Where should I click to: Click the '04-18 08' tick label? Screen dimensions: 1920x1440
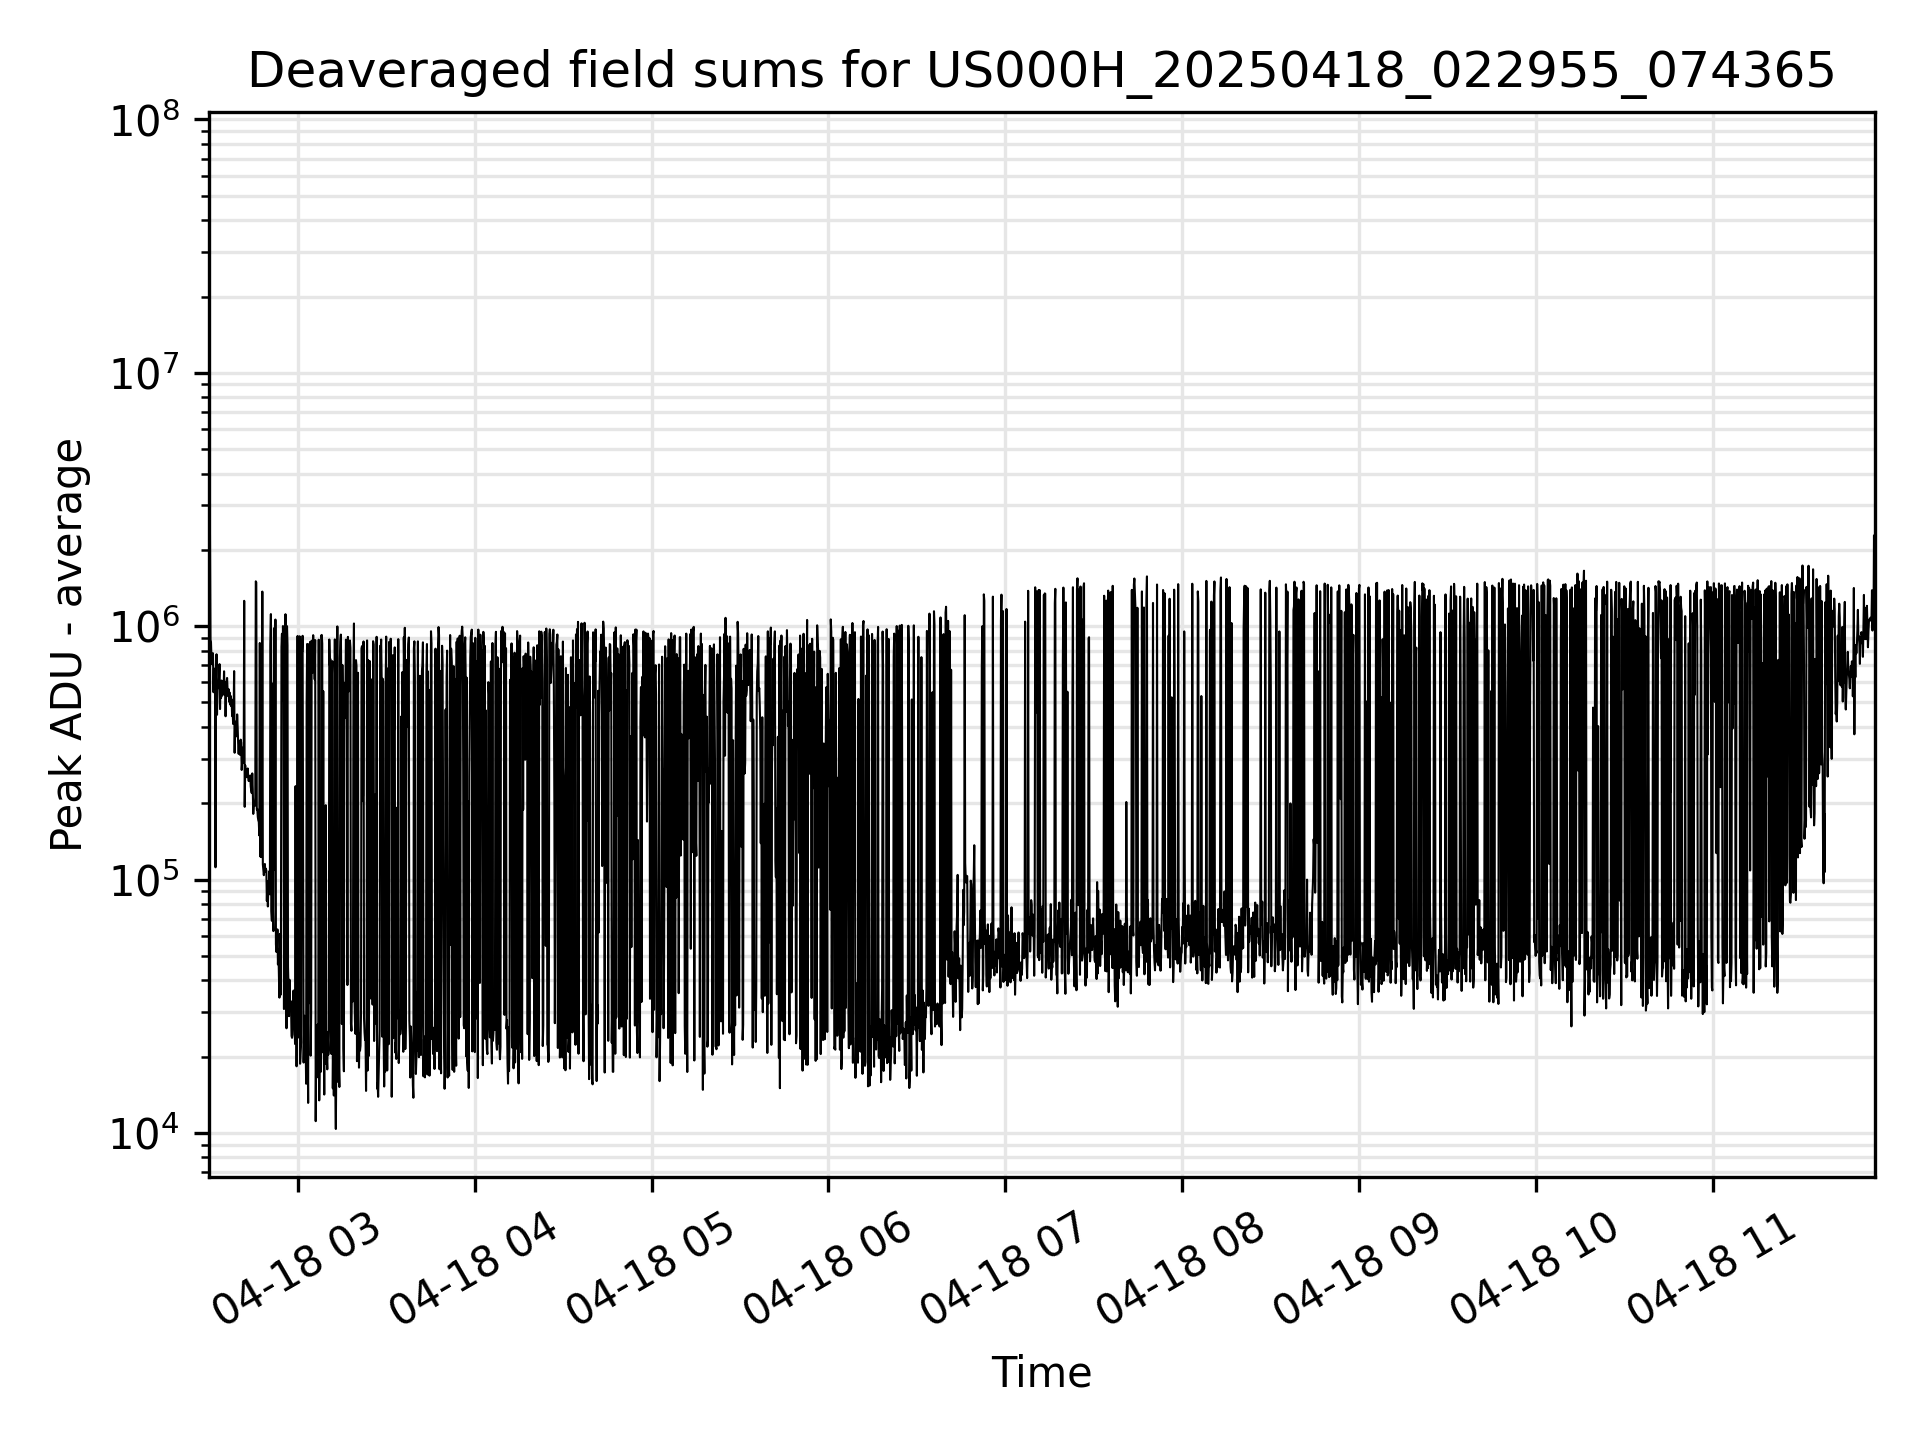click(1182, 1270)
